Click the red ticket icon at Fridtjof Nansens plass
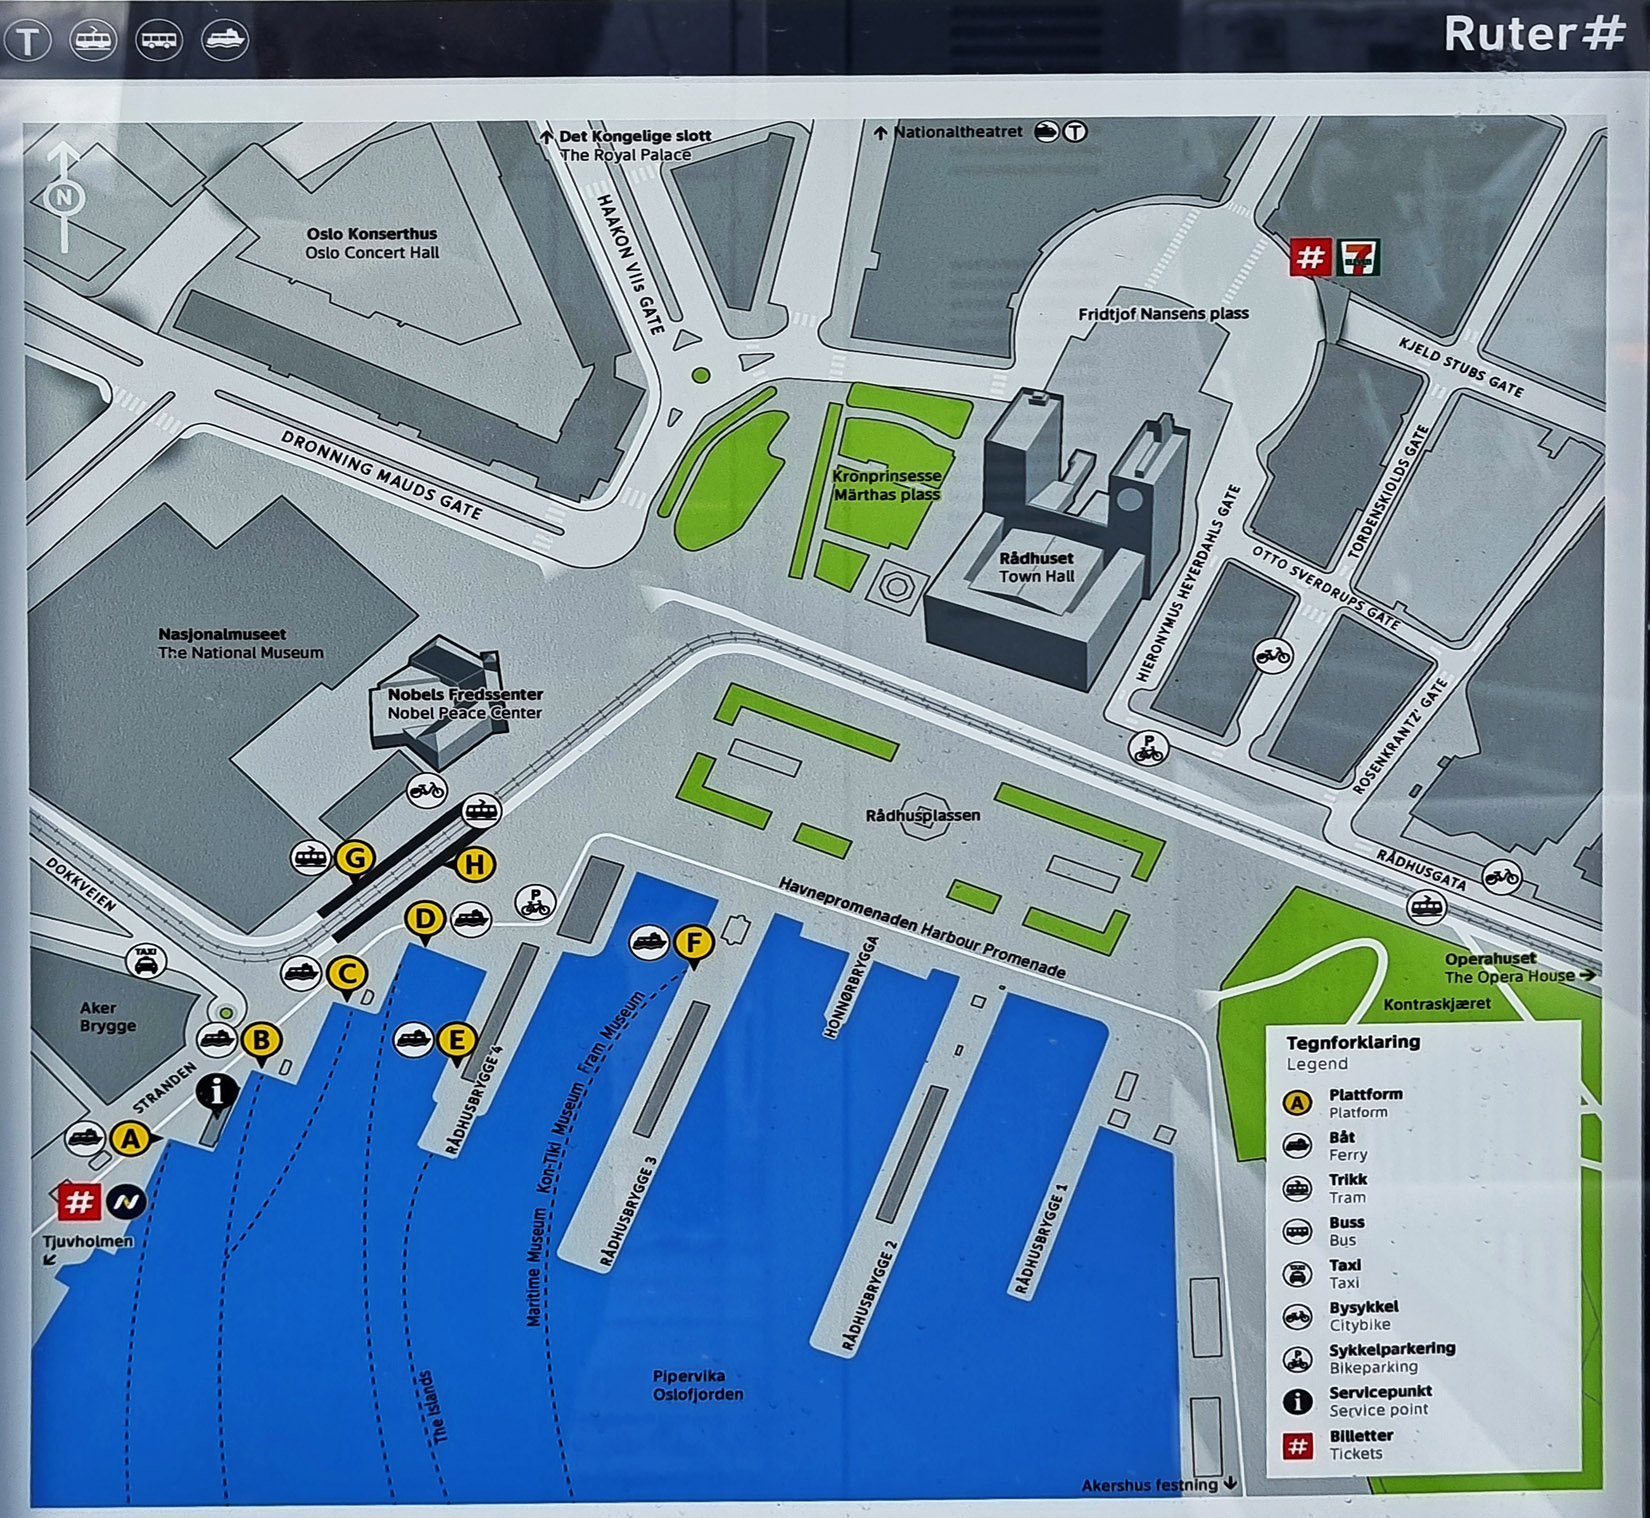The width and height of the screenshot is (1650, 1518). (1309, 258)
